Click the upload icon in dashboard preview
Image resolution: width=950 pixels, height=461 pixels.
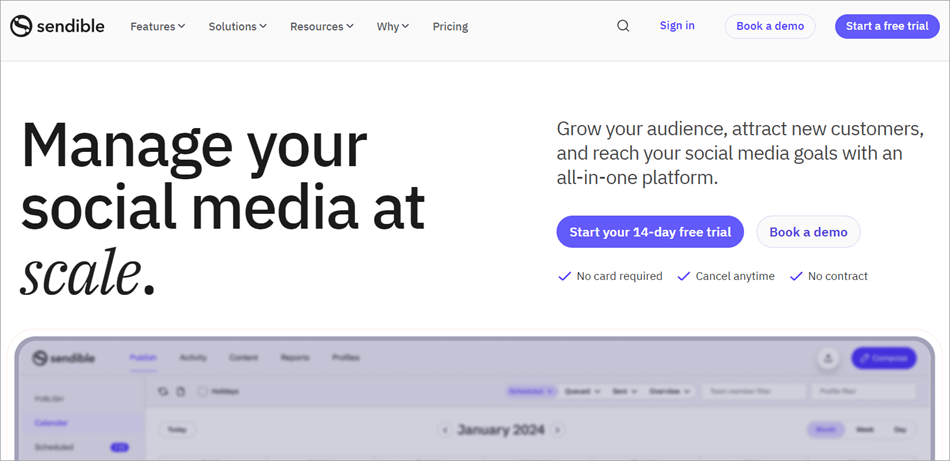point(827,358)
